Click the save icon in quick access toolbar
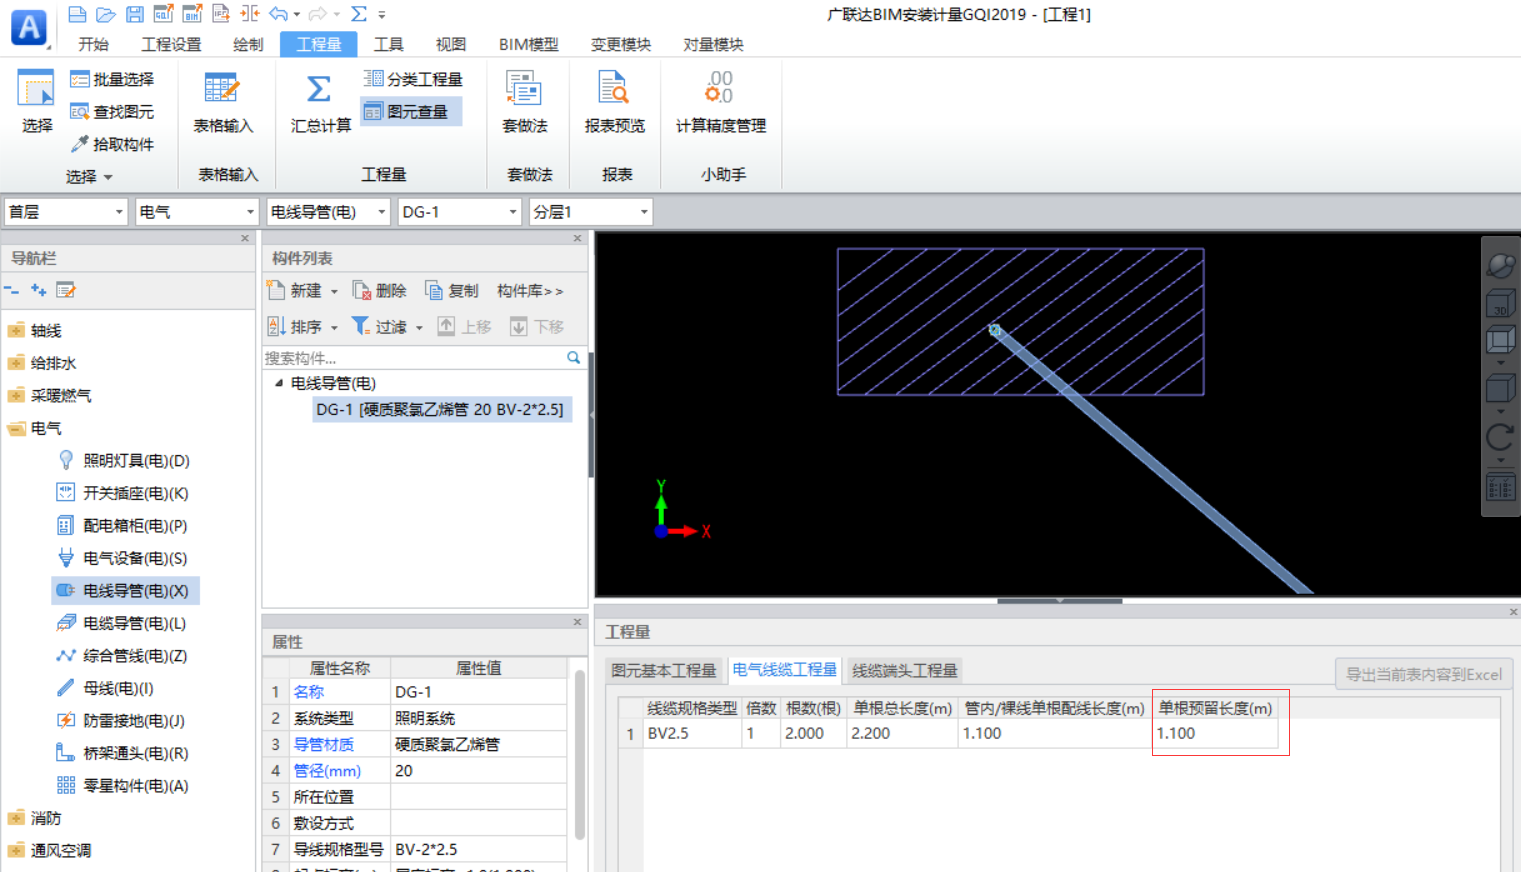Image resolution: width=1521 pixels, height=872 pixels. click(134, 14)
